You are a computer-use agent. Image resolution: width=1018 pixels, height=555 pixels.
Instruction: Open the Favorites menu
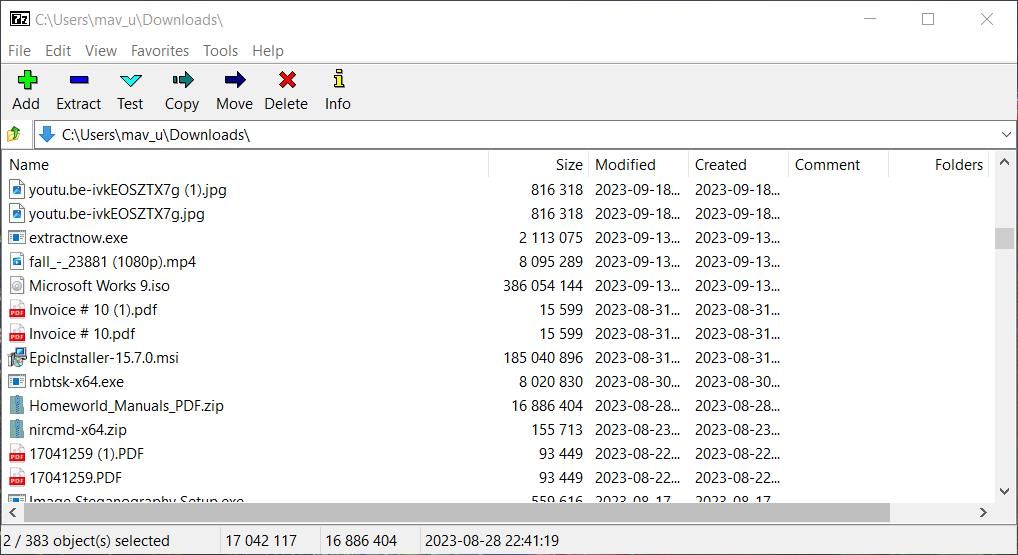pyautogui.click(x=159, y=50)
